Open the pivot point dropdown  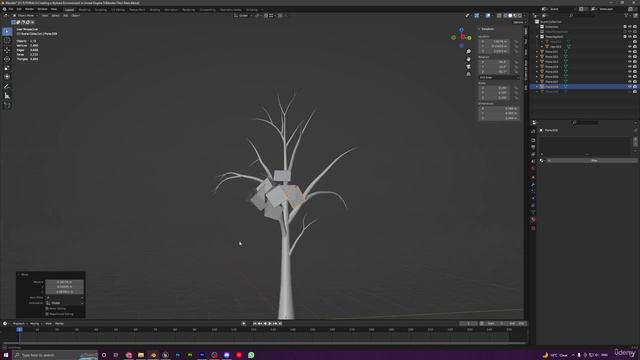tap(258, 16)
